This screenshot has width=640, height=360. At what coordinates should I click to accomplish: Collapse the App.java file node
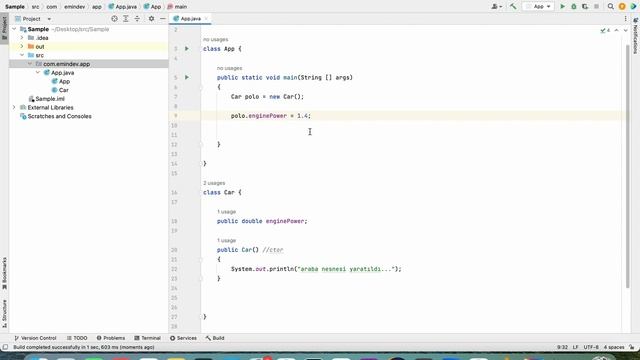pos(38,73)
